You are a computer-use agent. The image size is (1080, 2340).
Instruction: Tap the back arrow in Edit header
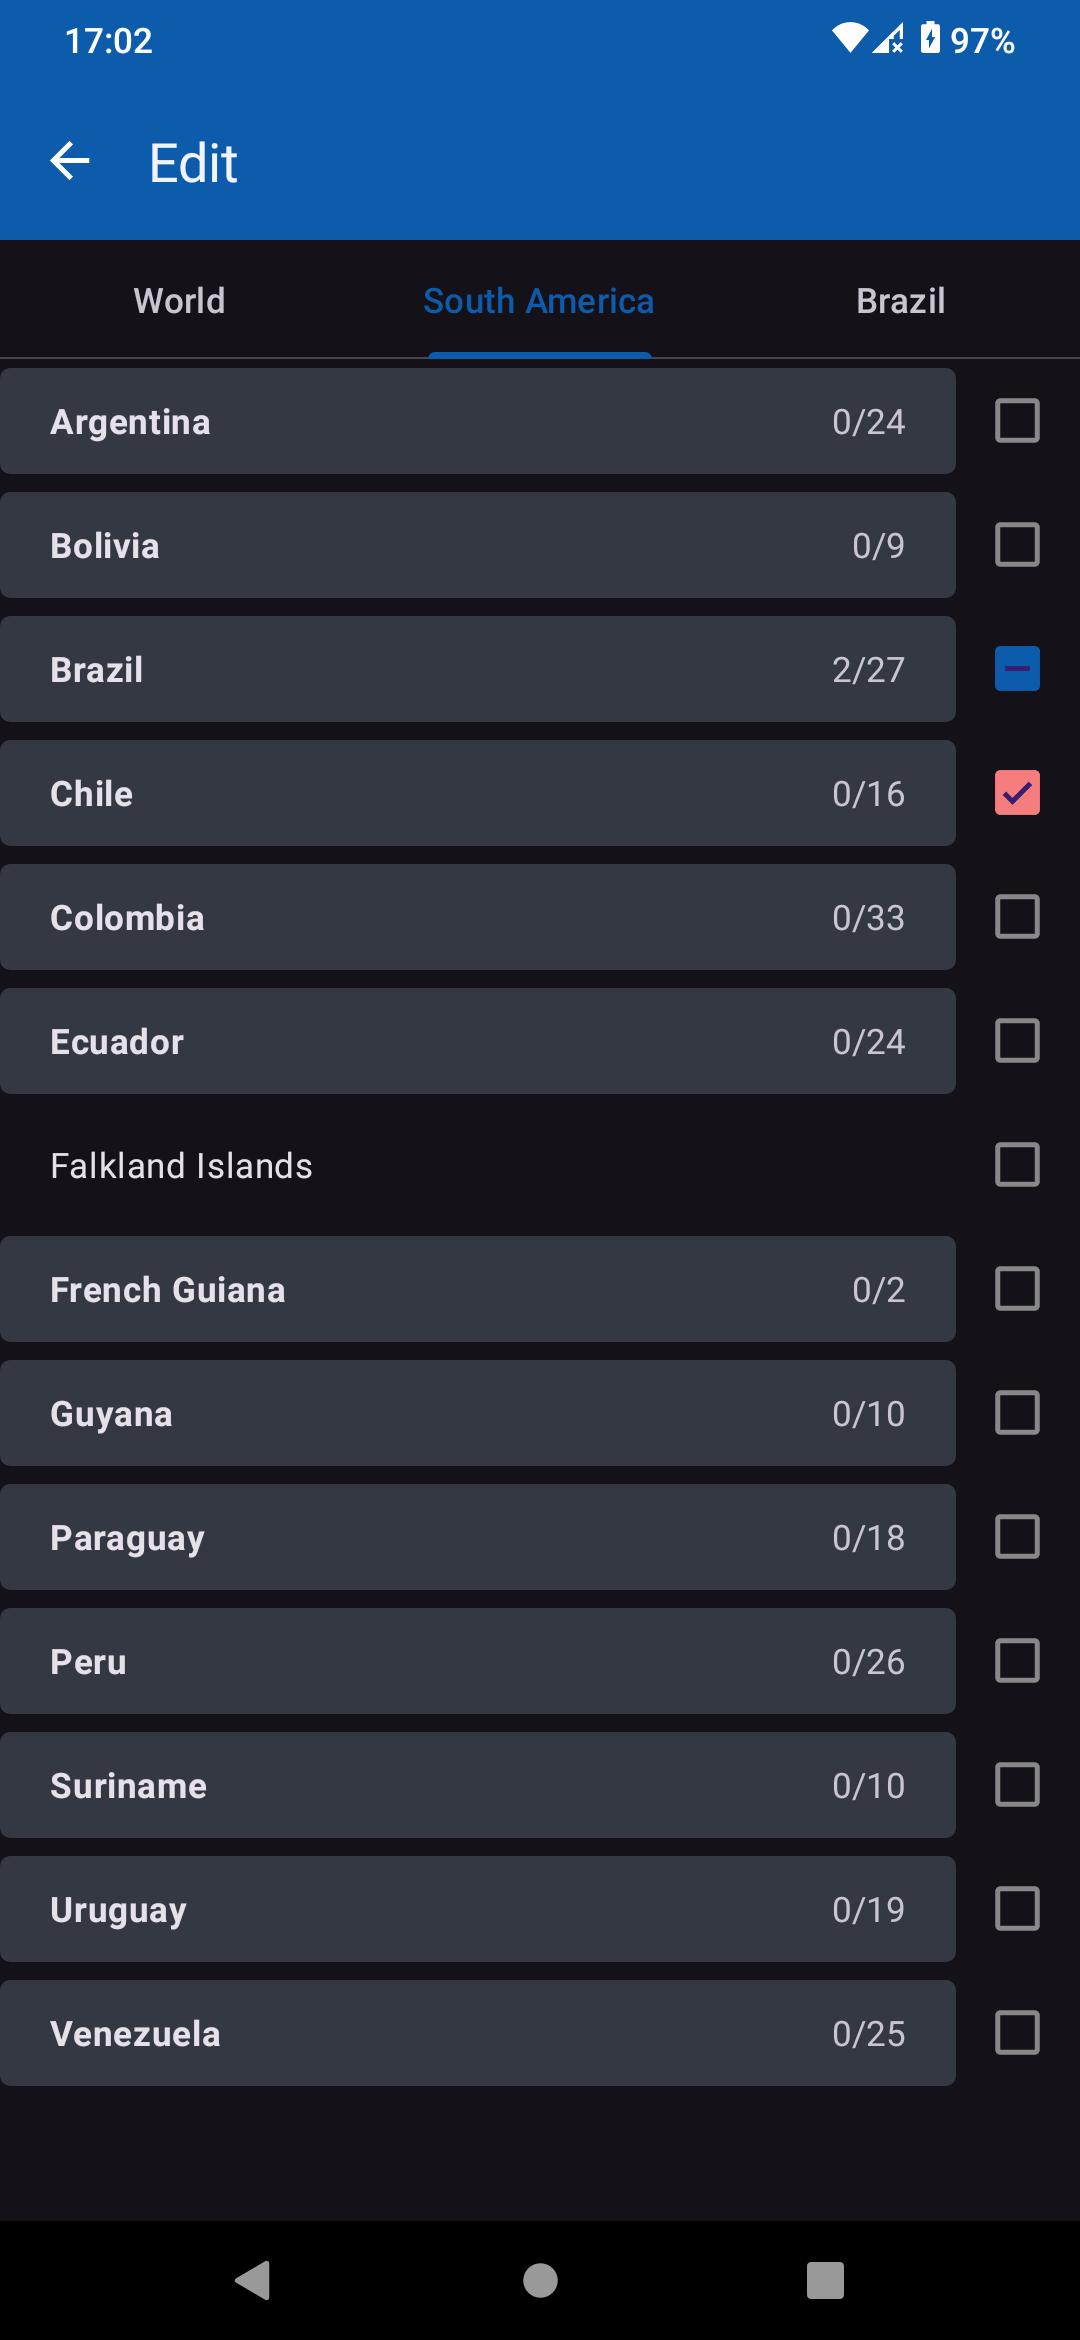click(70, 161)
